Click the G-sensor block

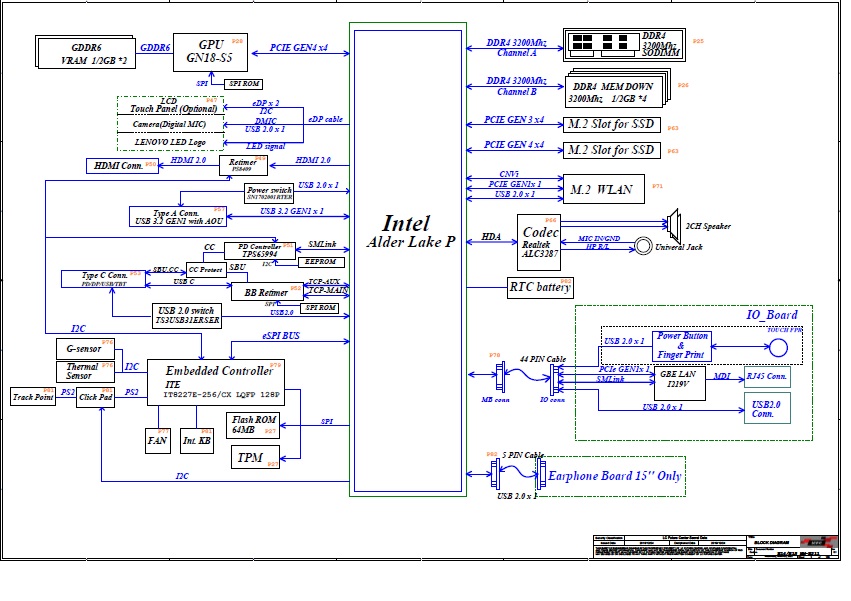coord(85,349)
